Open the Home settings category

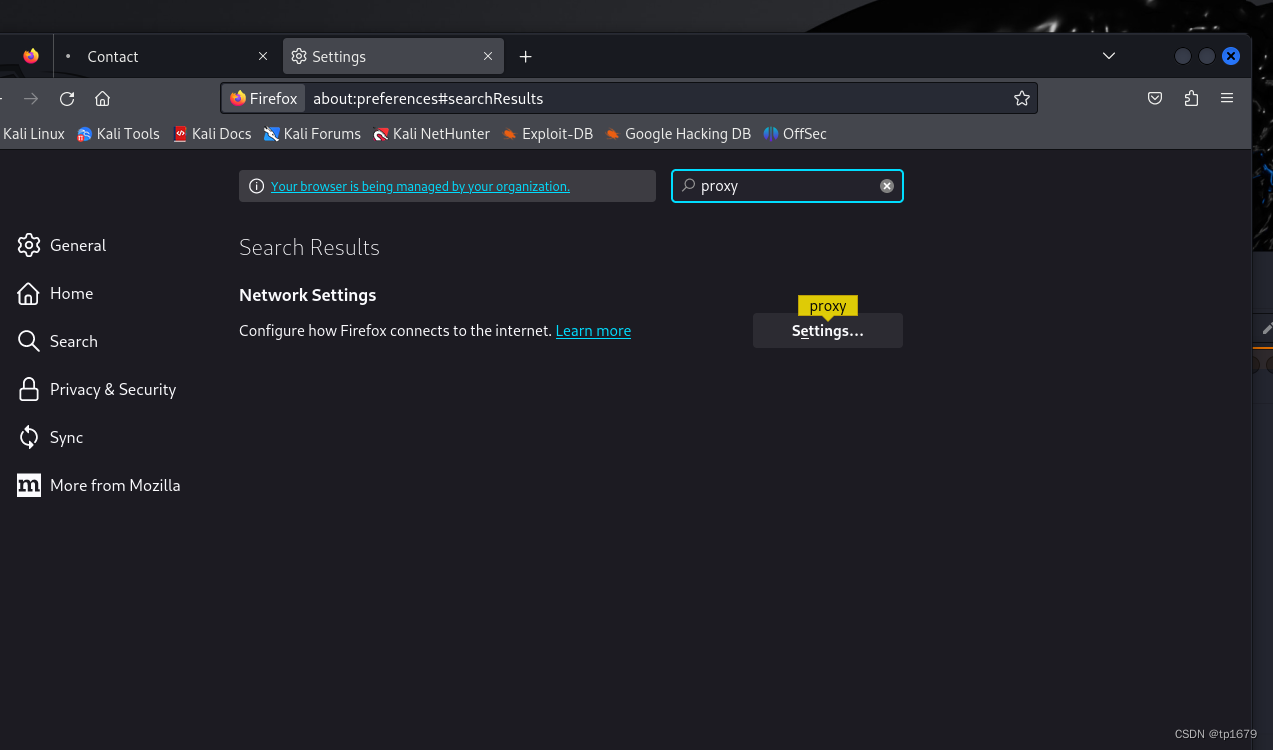tap(56, 293)
